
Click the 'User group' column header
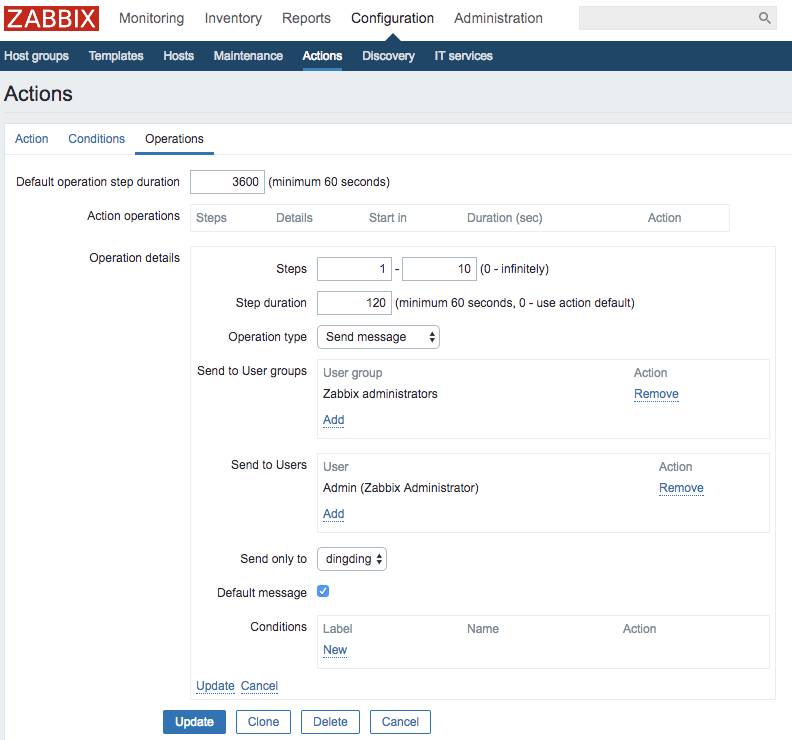click(353, 373)
